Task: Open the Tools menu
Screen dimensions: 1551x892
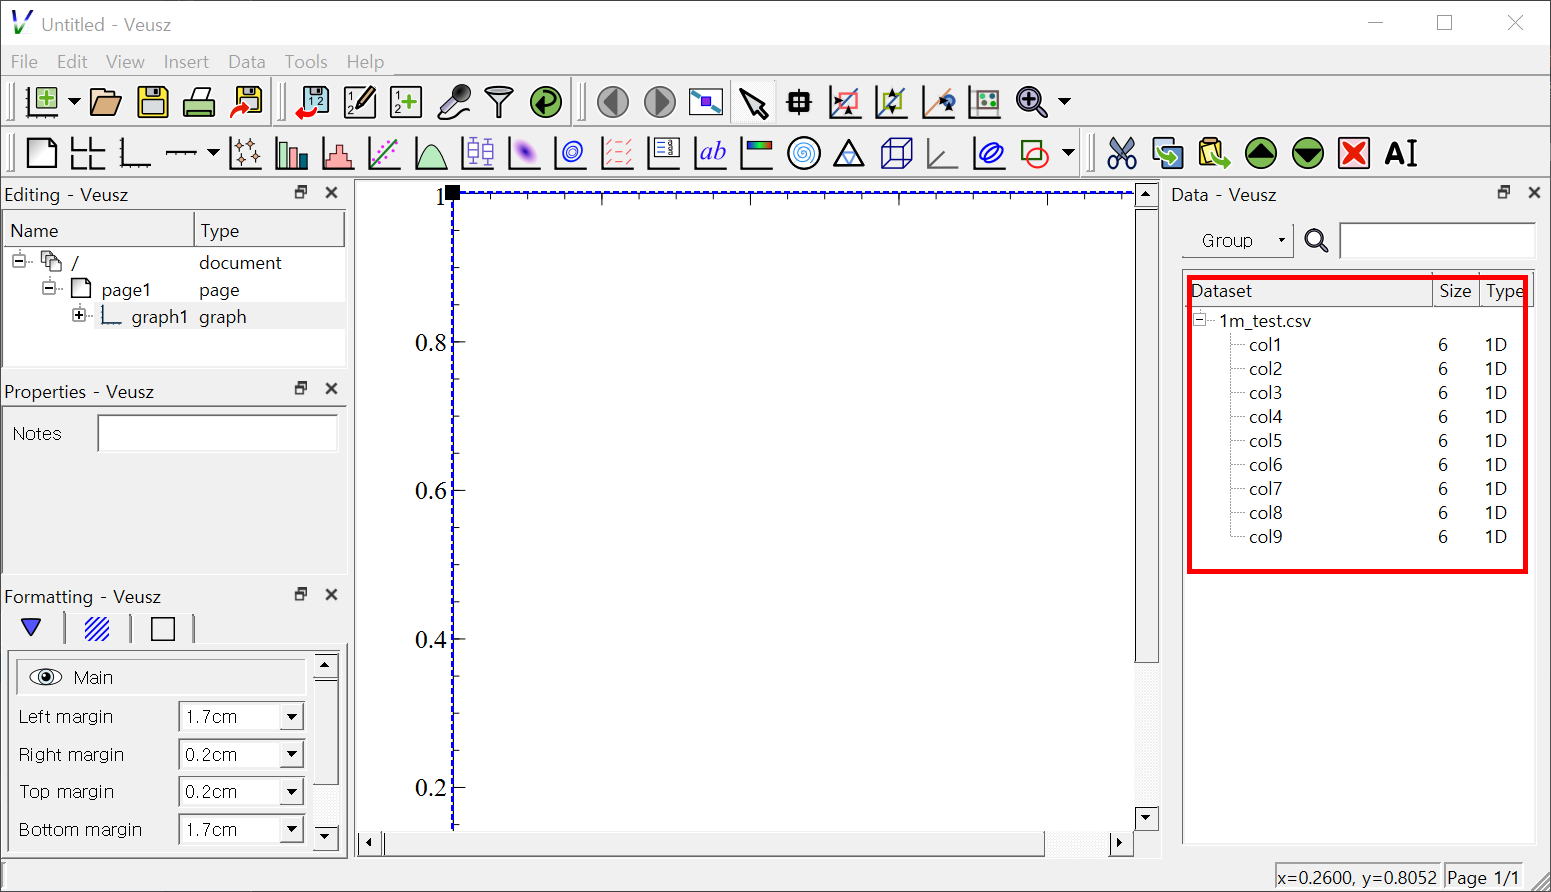Action: coord(306,62)
